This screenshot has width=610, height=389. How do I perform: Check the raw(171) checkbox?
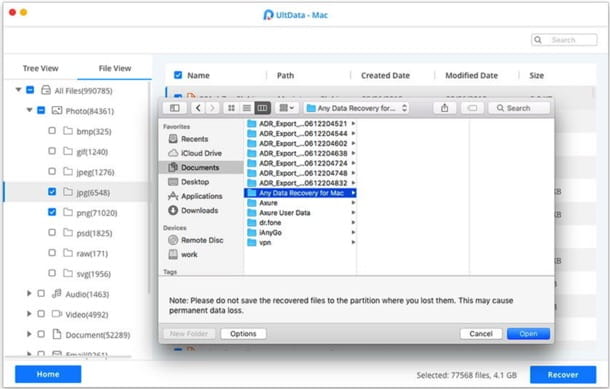[52, 253]
